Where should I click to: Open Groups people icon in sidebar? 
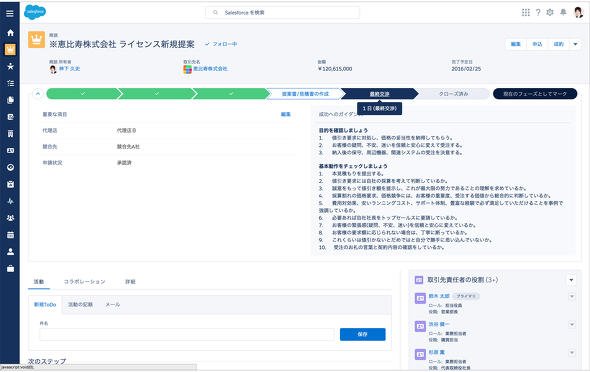click(10, 218)
